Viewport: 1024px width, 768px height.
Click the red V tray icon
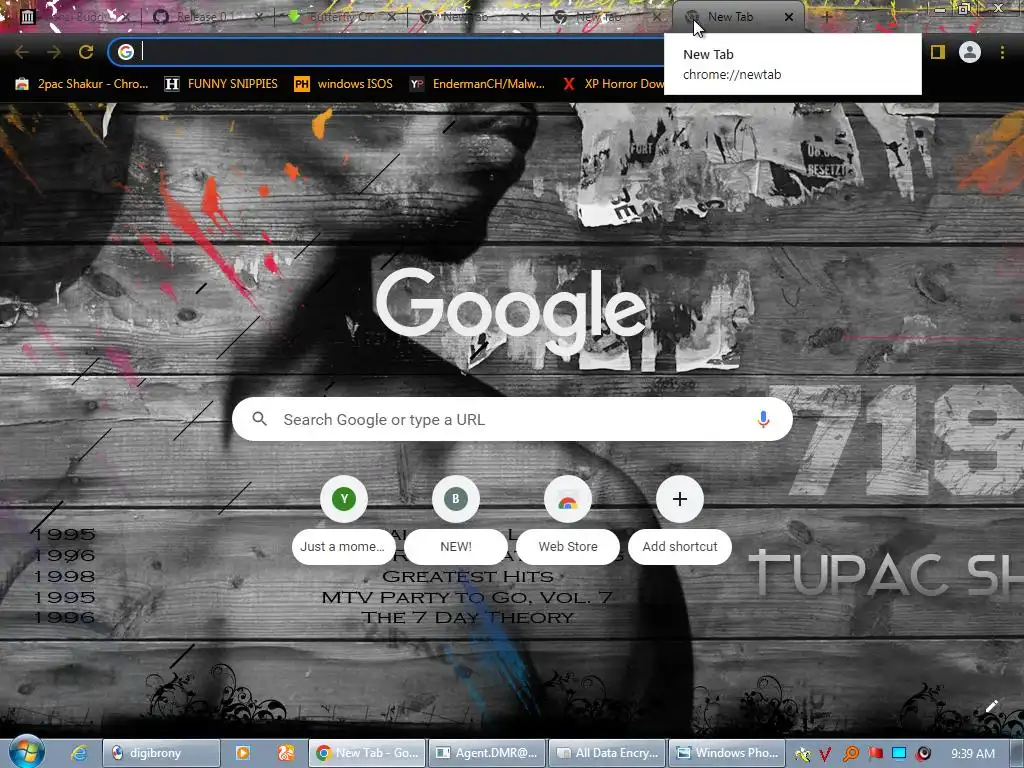(x=825, y=754)
